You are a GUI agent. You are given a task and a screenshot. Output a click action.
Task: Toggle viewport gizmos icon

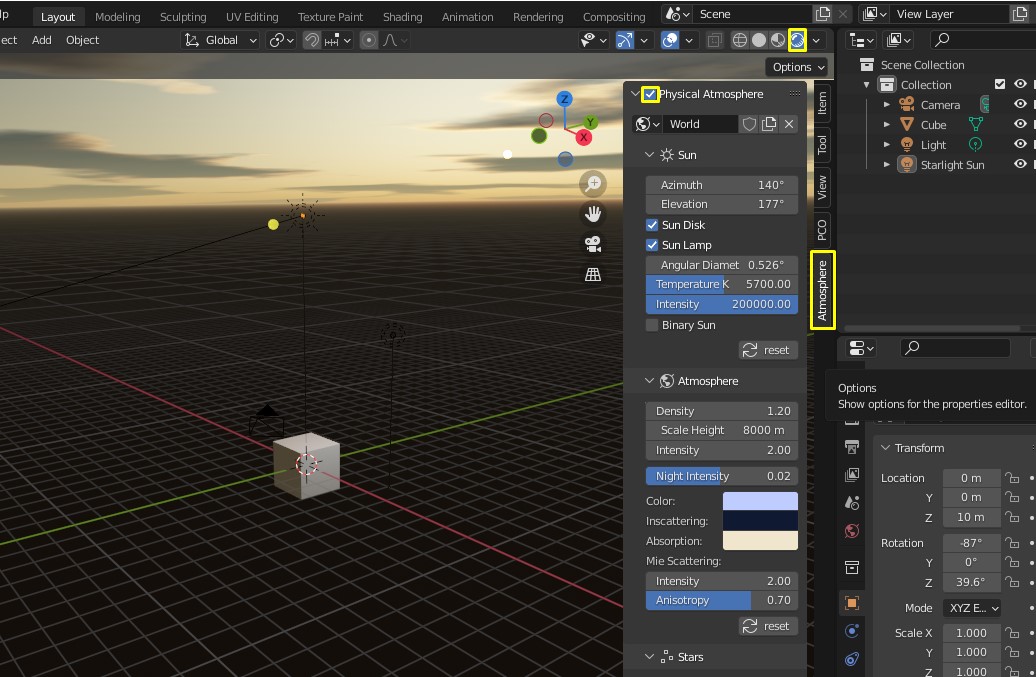624,40
